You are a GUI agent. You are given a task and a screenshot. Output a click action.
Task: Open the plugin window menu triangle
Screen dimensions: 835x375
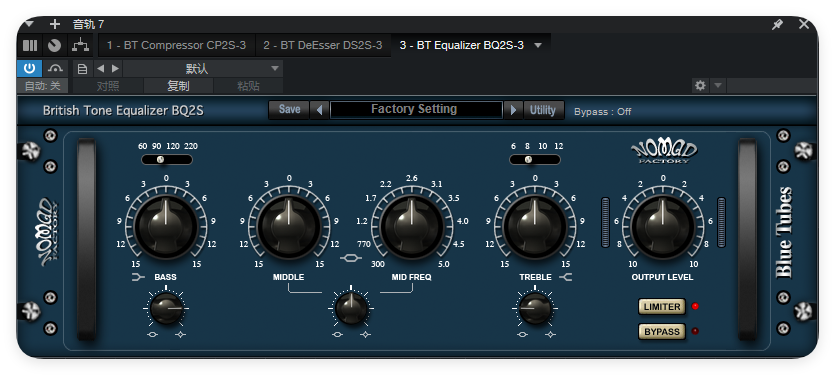(29, 24)
